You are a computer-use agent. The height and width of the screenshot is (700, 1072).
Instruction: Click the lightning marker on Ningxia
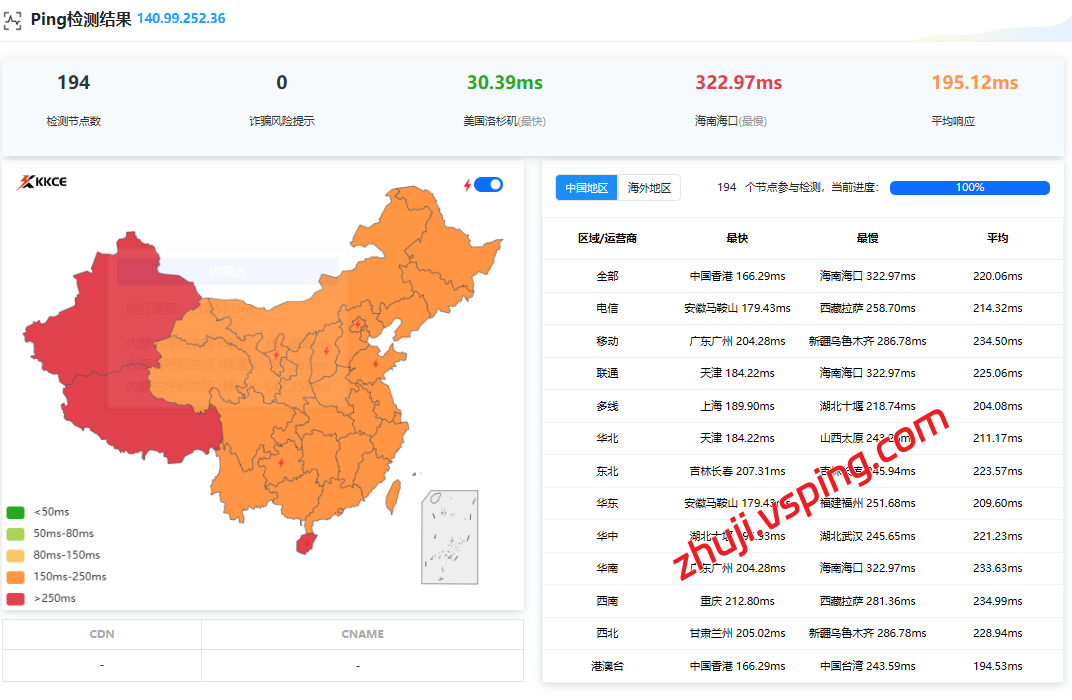[276, 354]
